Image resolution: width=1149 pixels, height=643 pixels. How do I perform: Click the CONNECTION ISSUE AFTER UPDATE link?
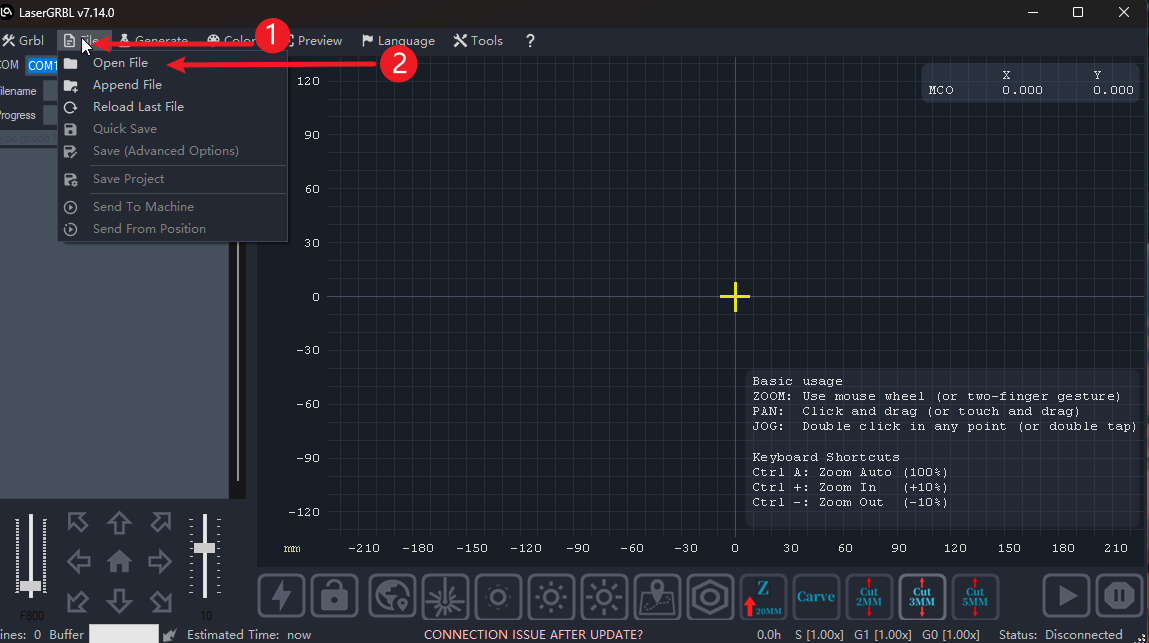pos(533,635)
